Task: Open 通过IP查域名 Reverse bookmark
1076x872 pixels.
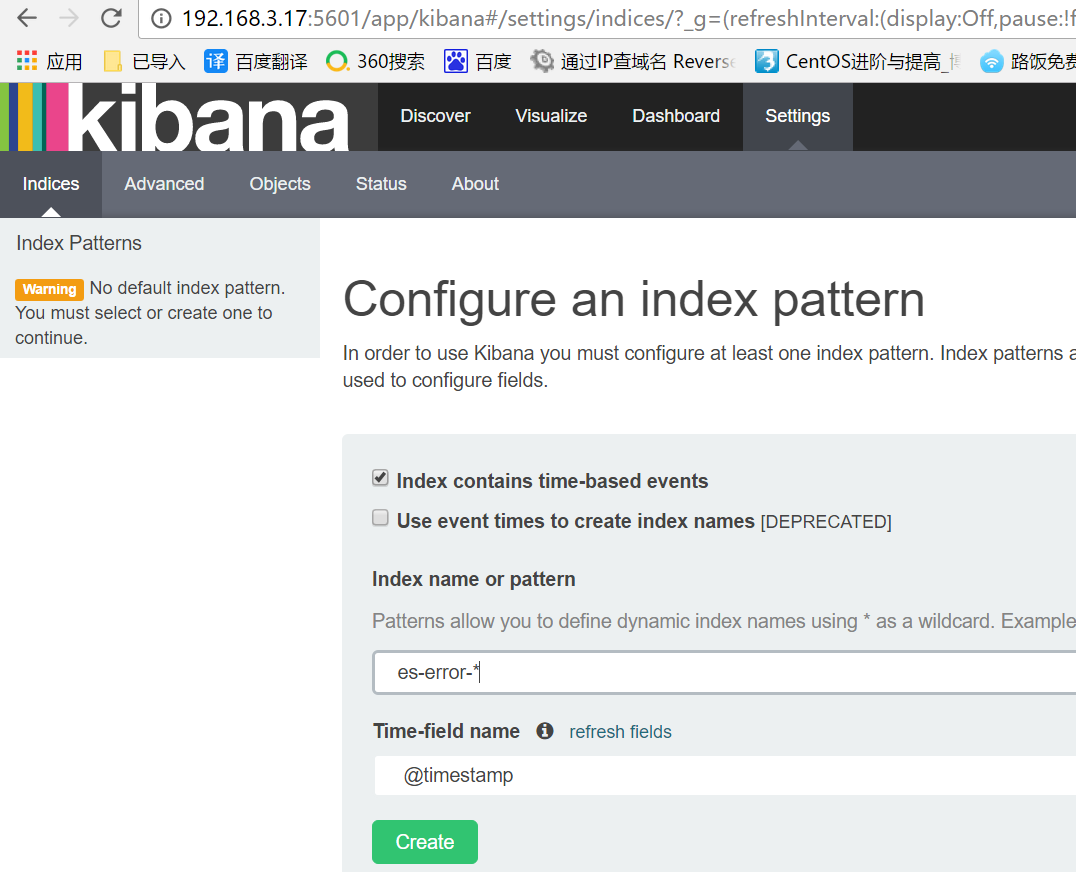Action: (x=633, y=62)
